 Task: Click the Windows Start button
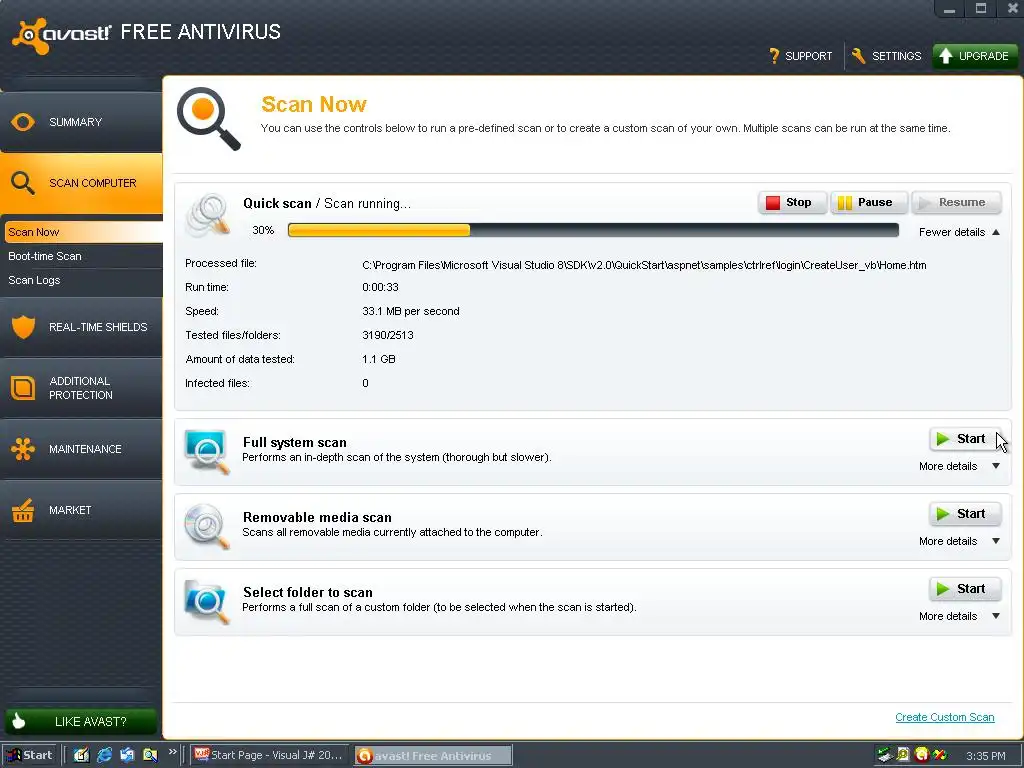pyautogui.click(x=29, y=755)
